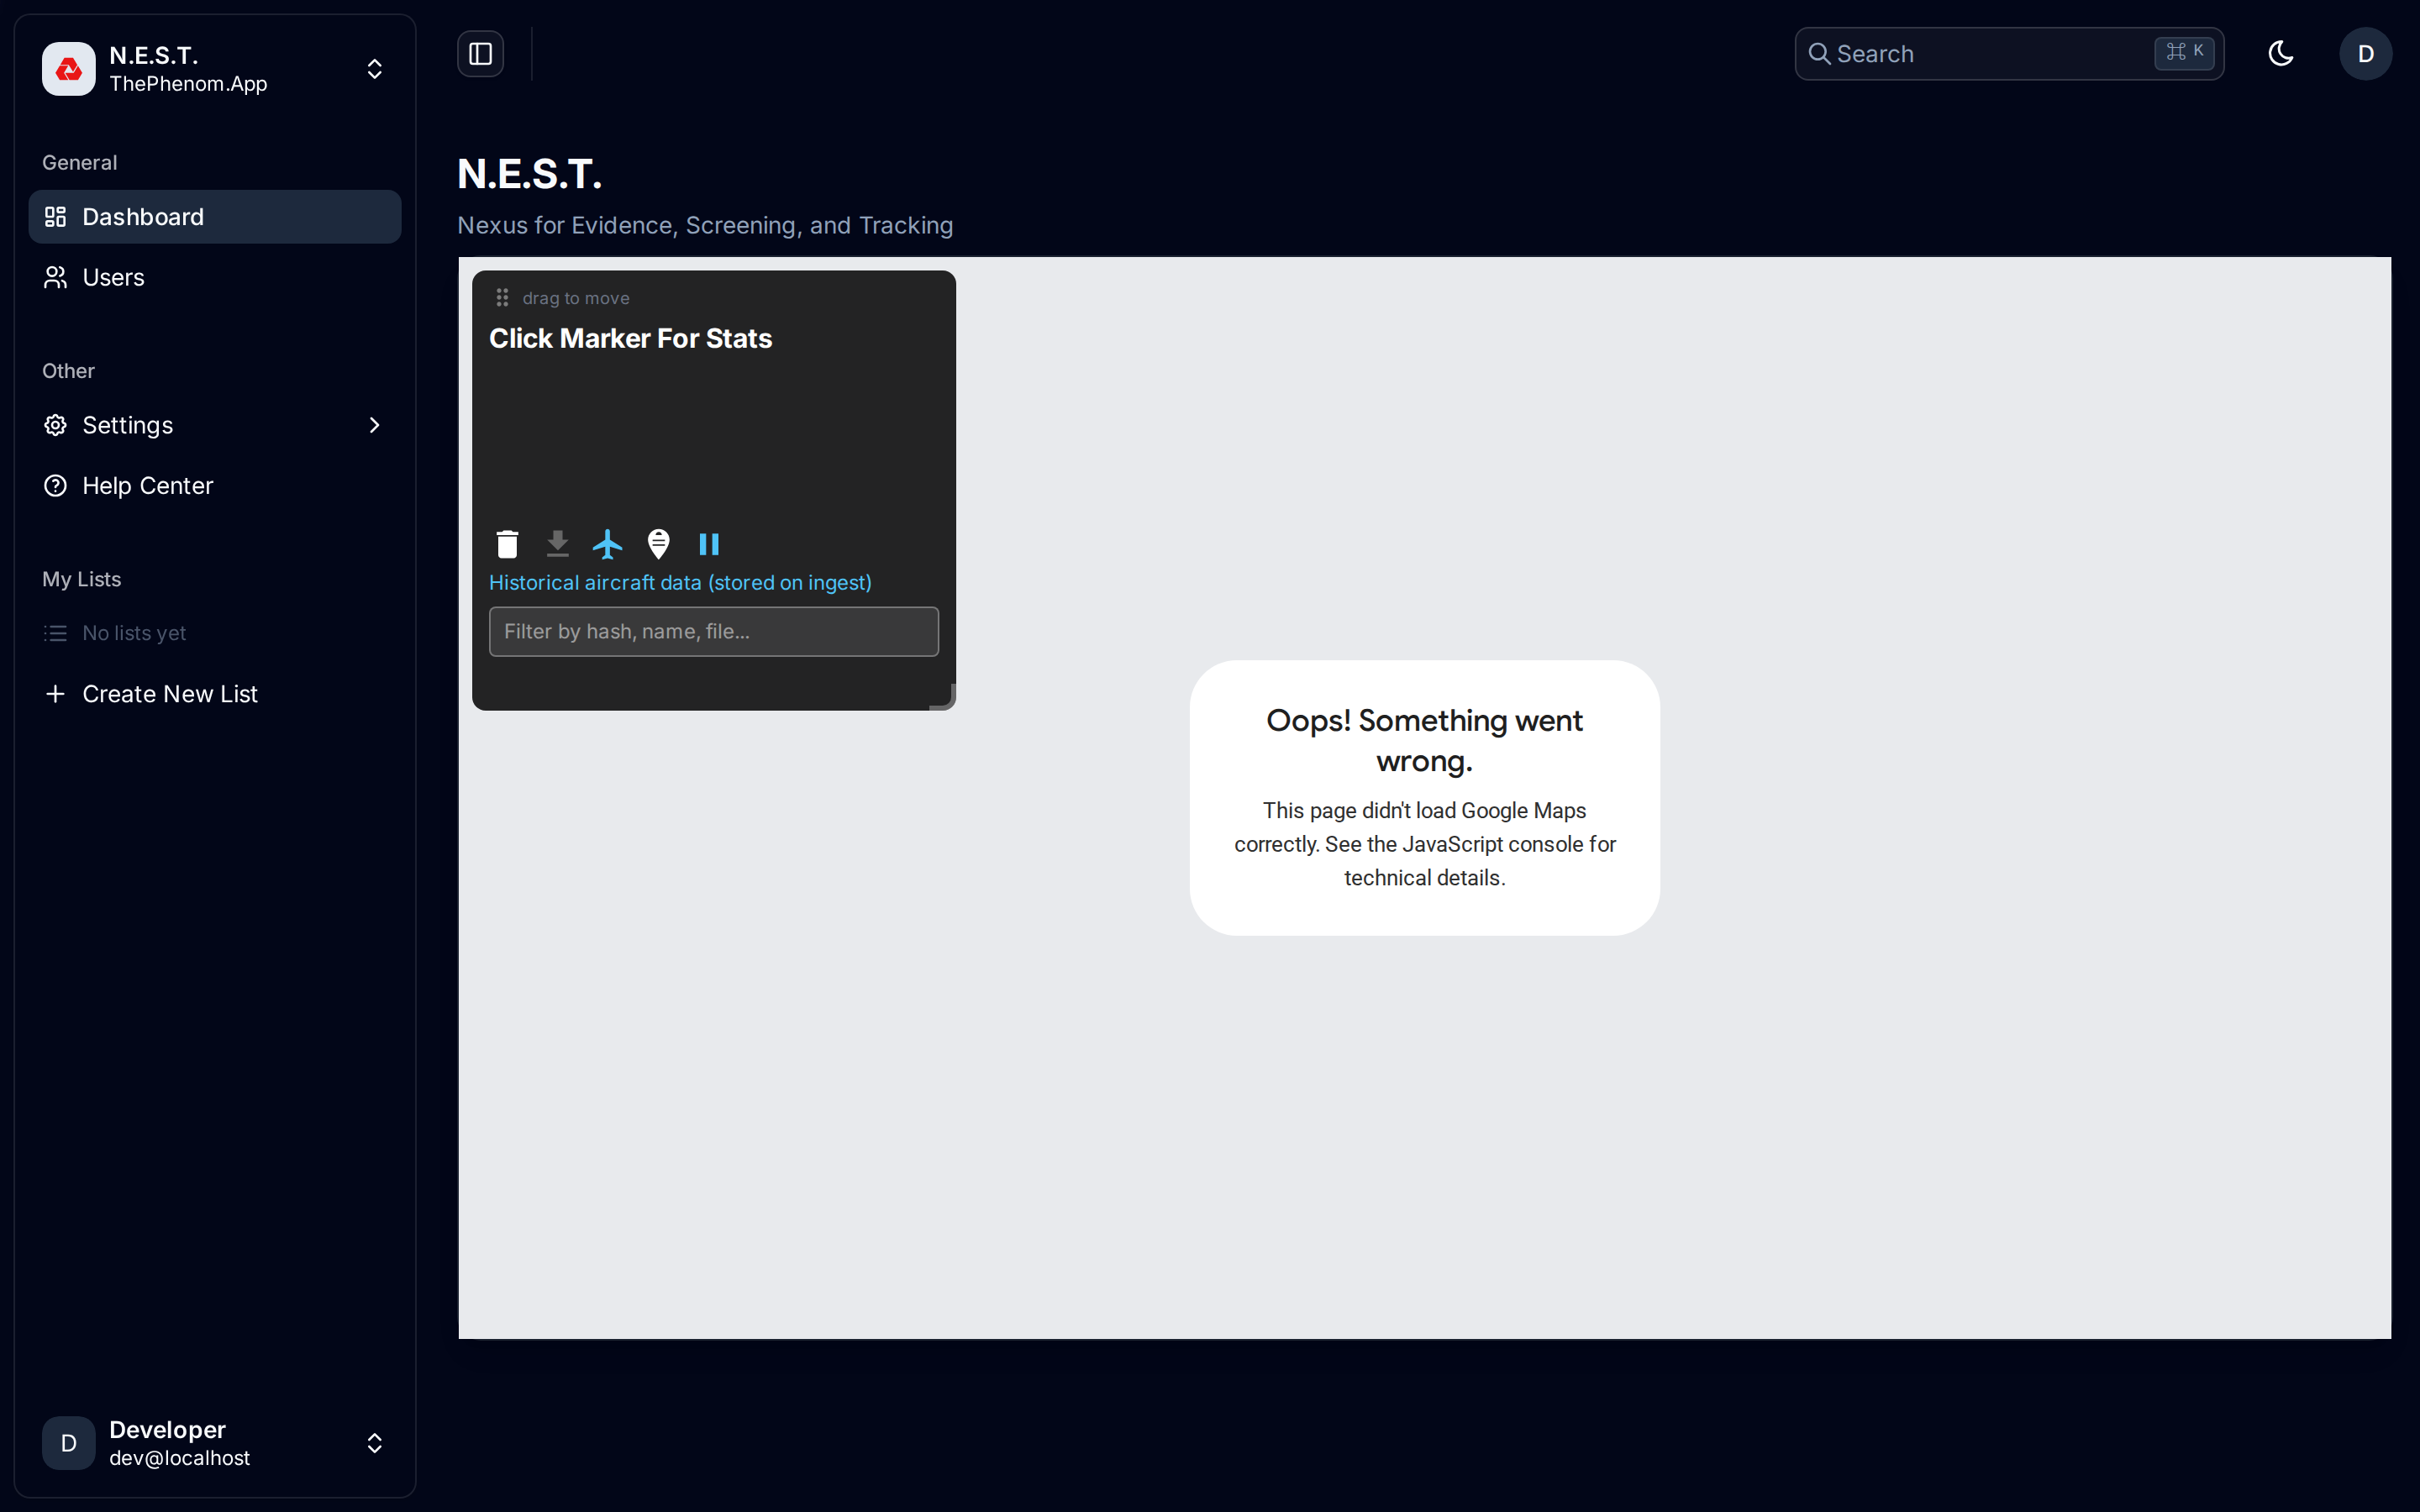The height and width of the screenshot is (1512, 2420).
Task: Click the filter by hash, name, file field
Action: [x=712, y=631]
